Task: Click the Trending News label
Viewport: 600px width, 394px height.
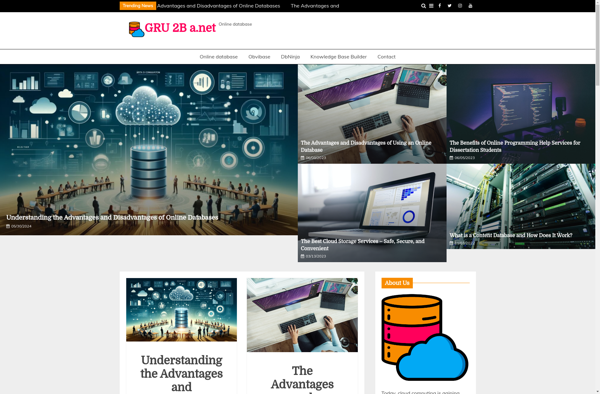Action: (138, 6)
